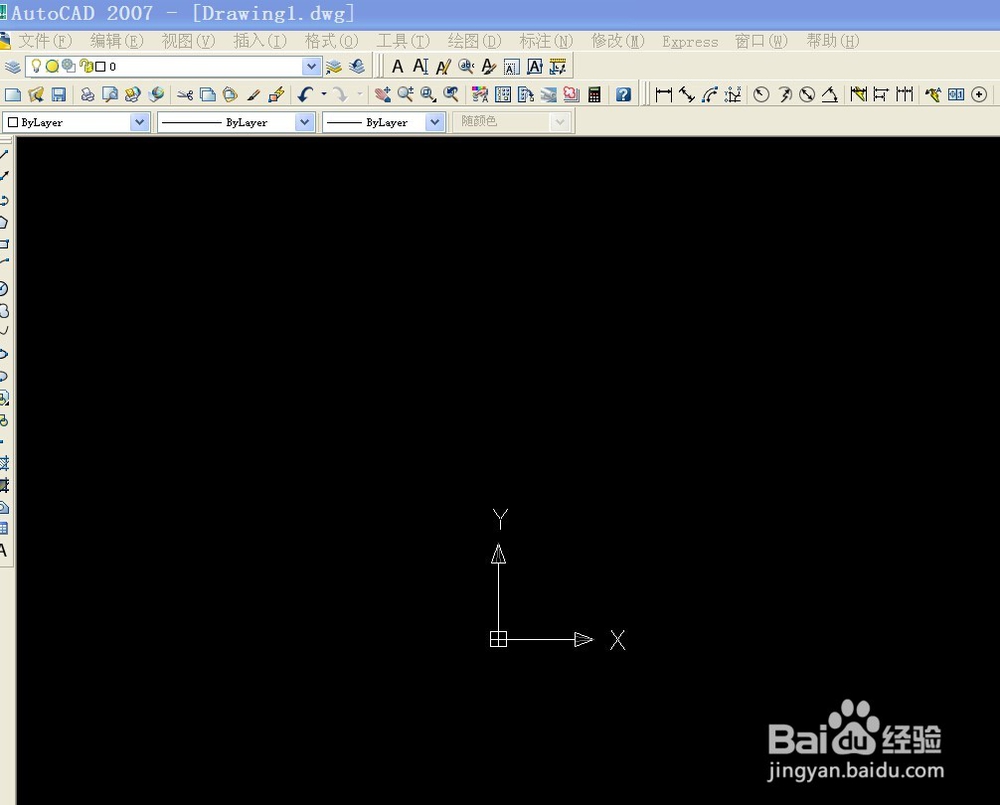This screenshot has height=805, width=1000.
Task: Open the 文件(F) menu
Action: (x=45, y=41)
